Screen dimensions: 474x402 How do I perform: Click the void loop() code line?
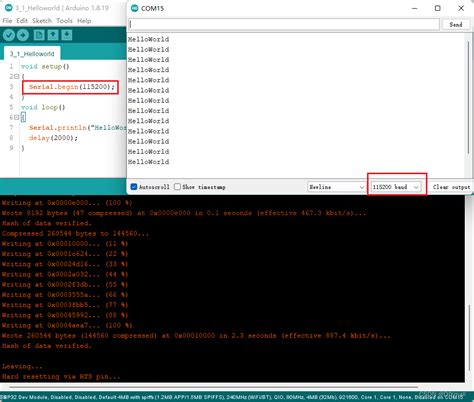coord(43,107)
